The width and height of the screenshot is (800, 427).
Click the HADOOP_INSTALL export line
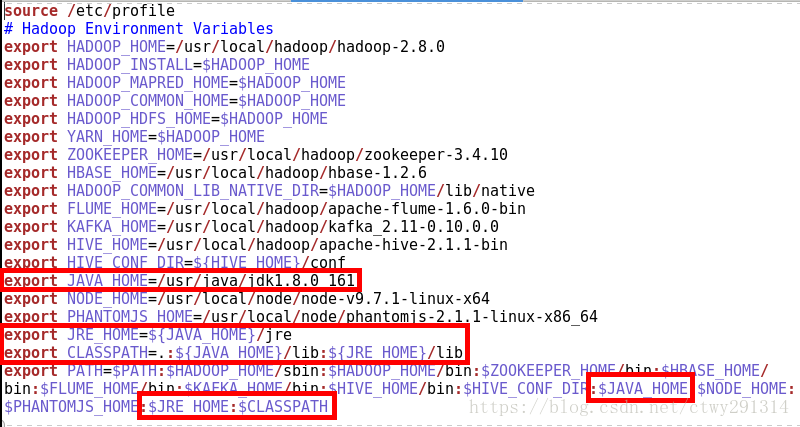157,64
